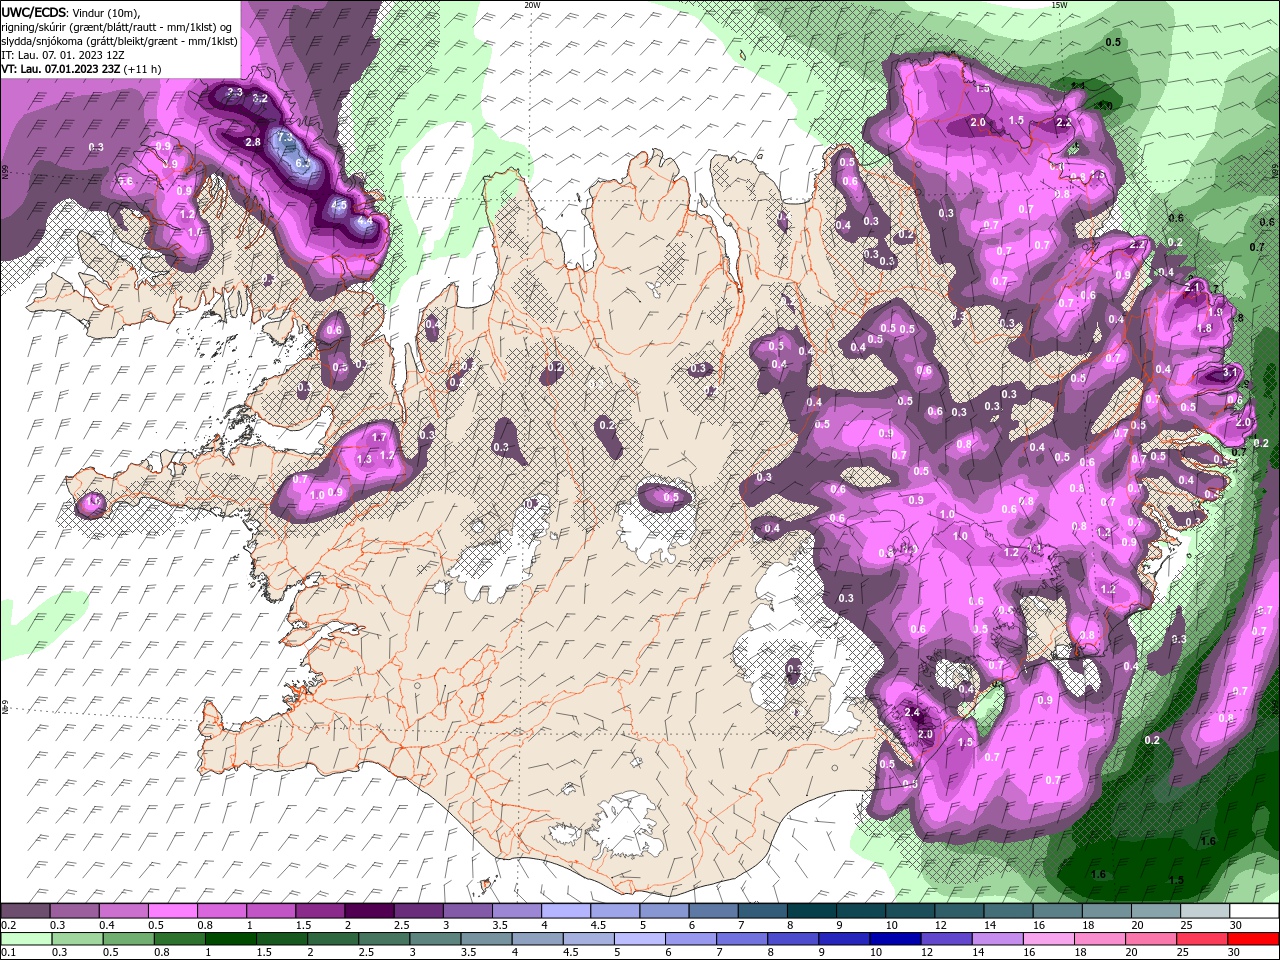Click the 20W longitude label
This screenshot has width=1280, height=960.
click(532, 5)
